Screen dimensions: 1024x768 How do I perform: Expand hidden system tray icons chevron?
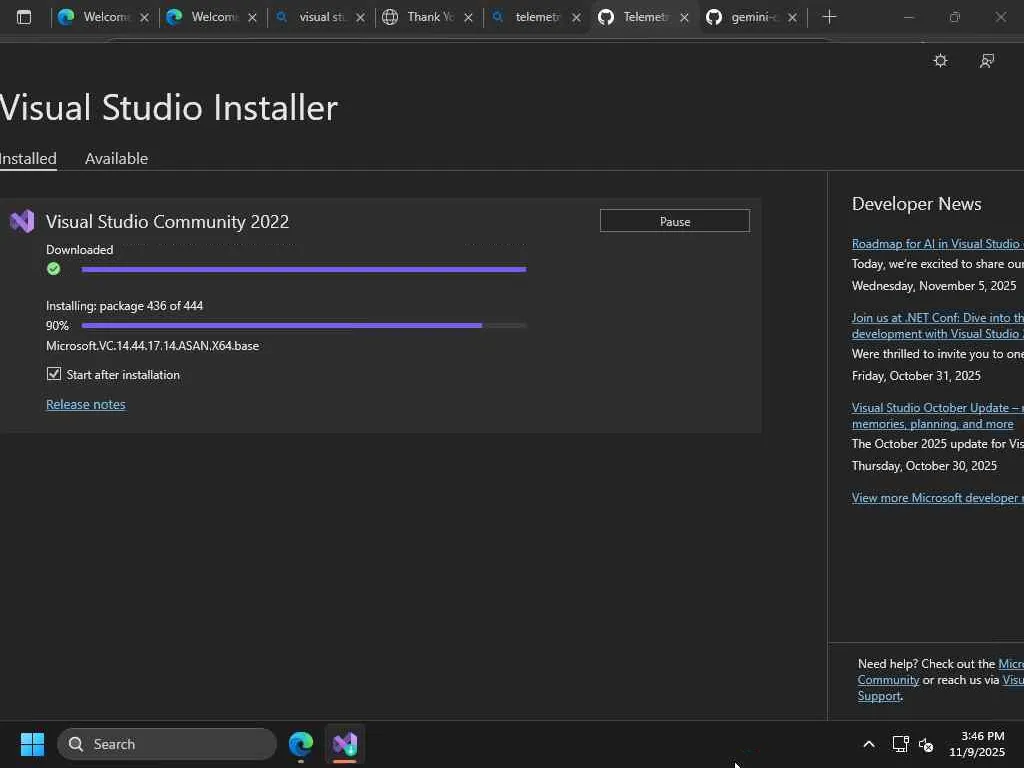[868, 744]
